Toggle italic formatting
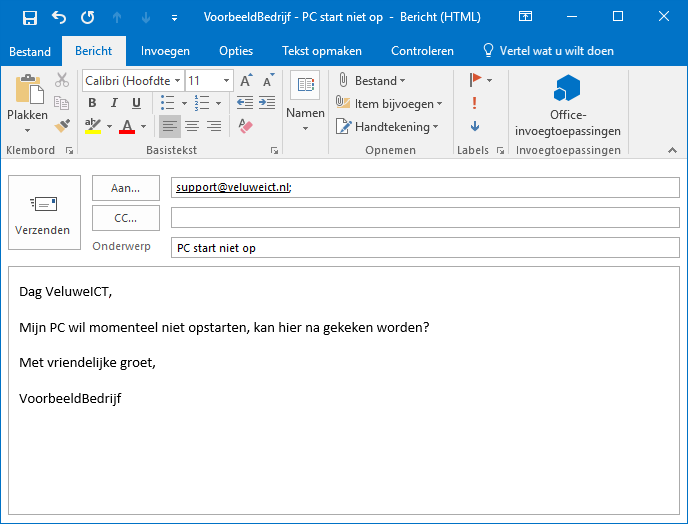Screen dimensions: 688x524 114,103
